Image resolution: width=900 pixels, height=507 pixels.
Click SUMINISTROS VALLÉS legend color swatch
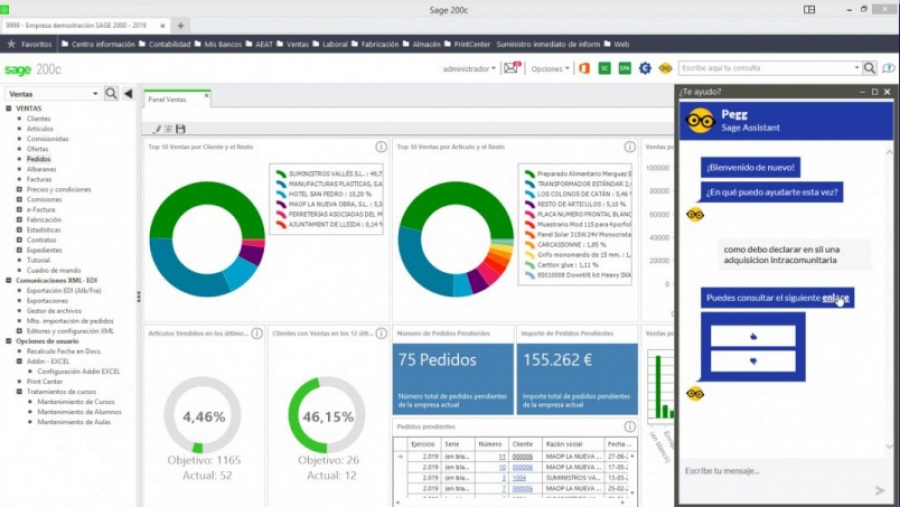(x=281, y=173)
